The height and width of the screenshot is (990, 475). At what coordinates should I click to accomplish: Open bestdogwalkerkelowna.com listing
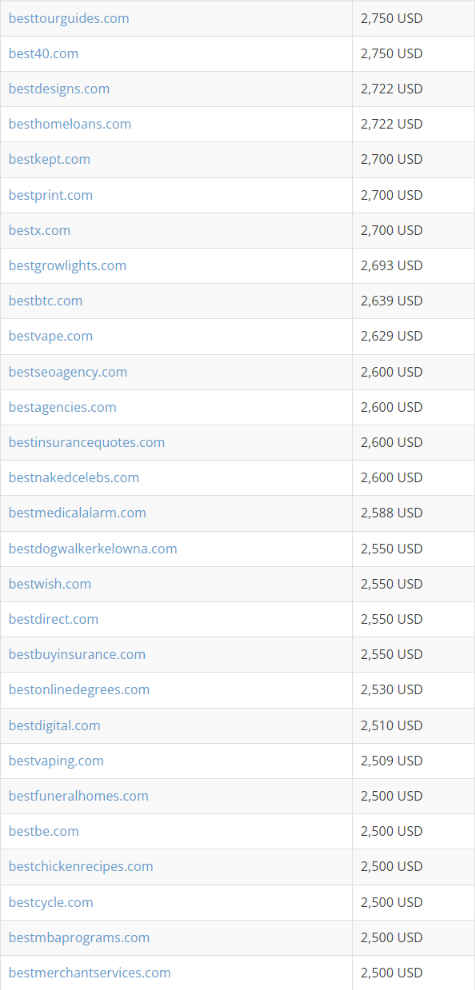point(93,549)
